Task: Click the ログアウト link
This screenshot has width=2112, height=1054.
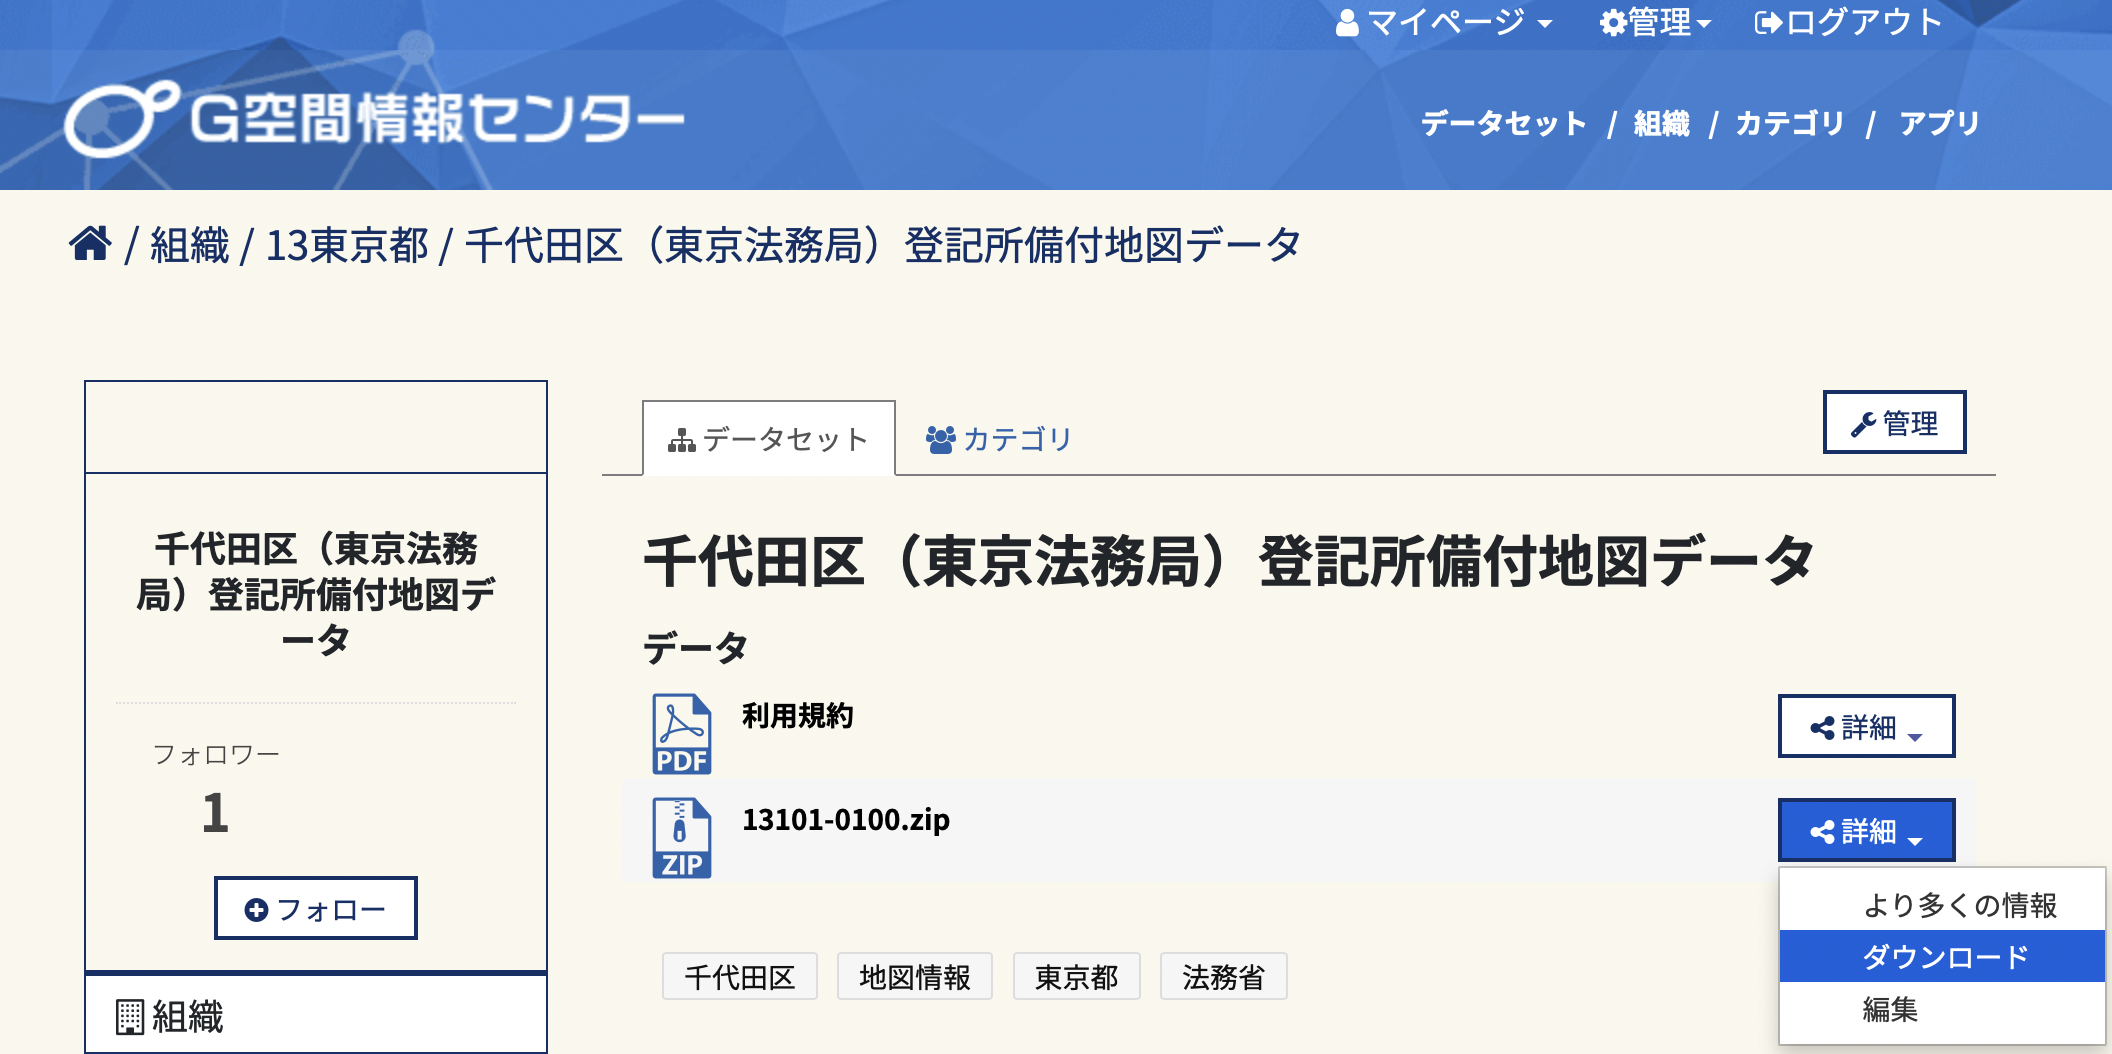Action: pyautogui.click(x=1849, y=22)
